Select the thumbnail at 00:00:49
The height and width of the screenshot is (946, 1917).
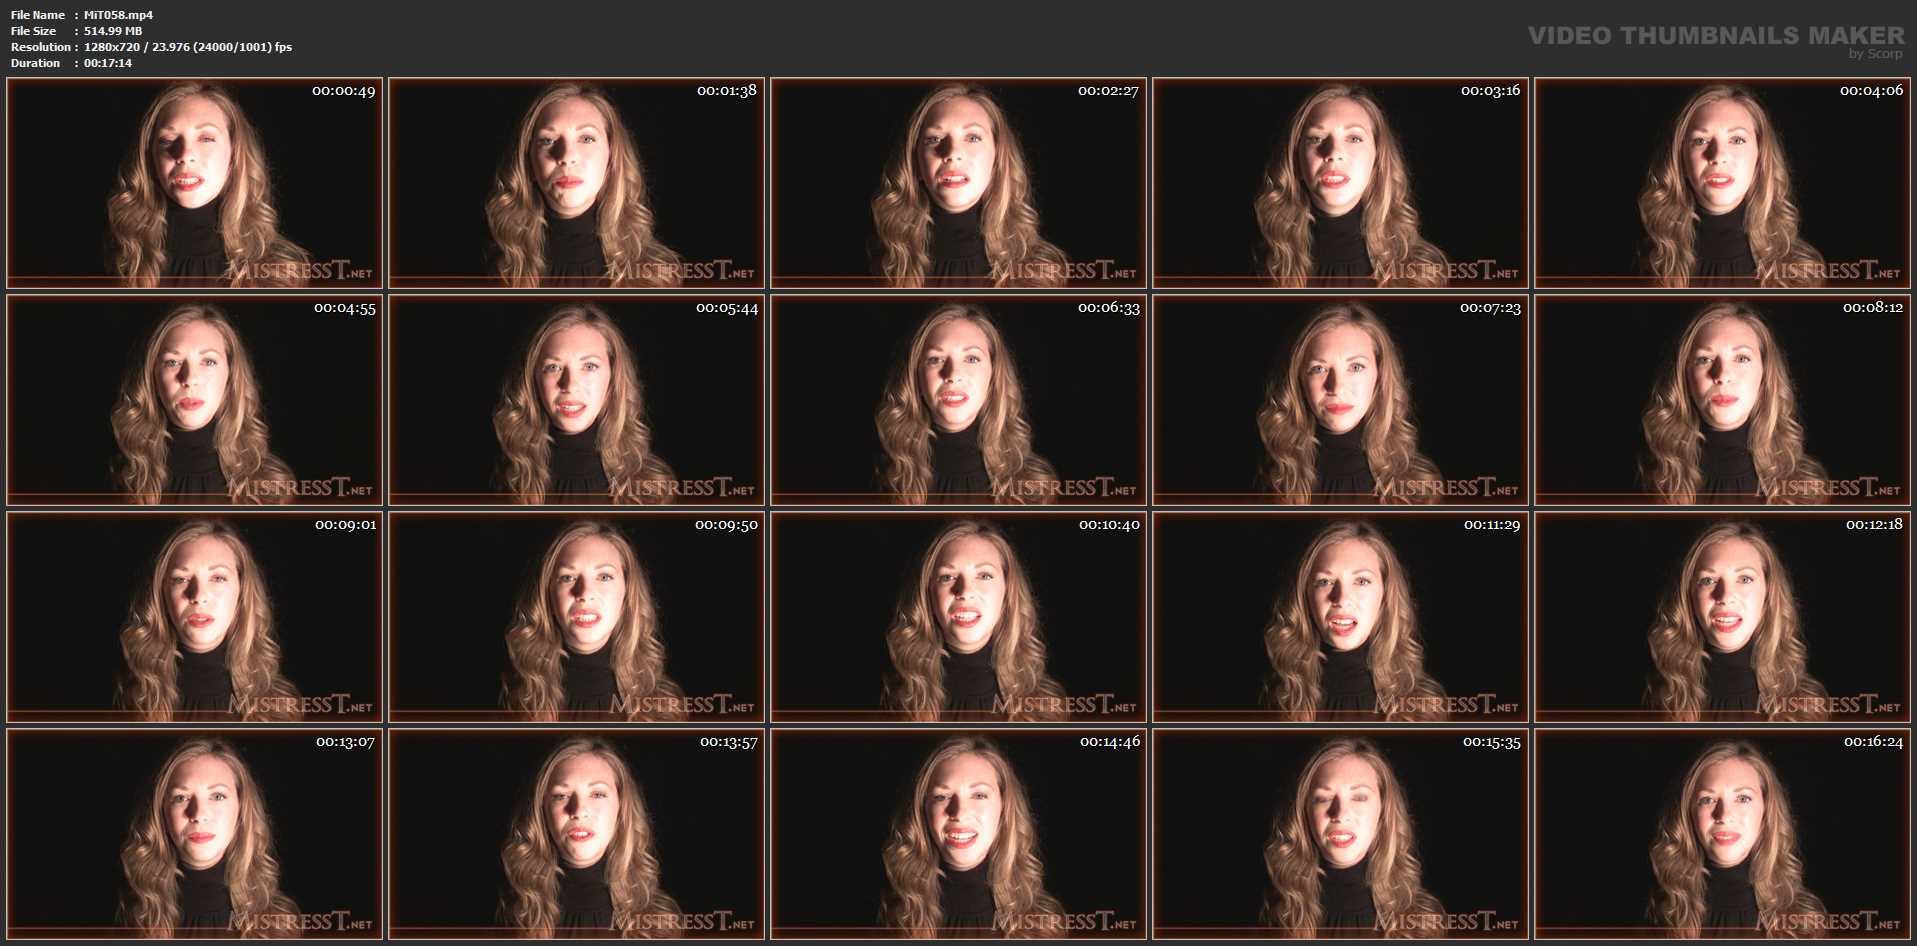point(195,183)
